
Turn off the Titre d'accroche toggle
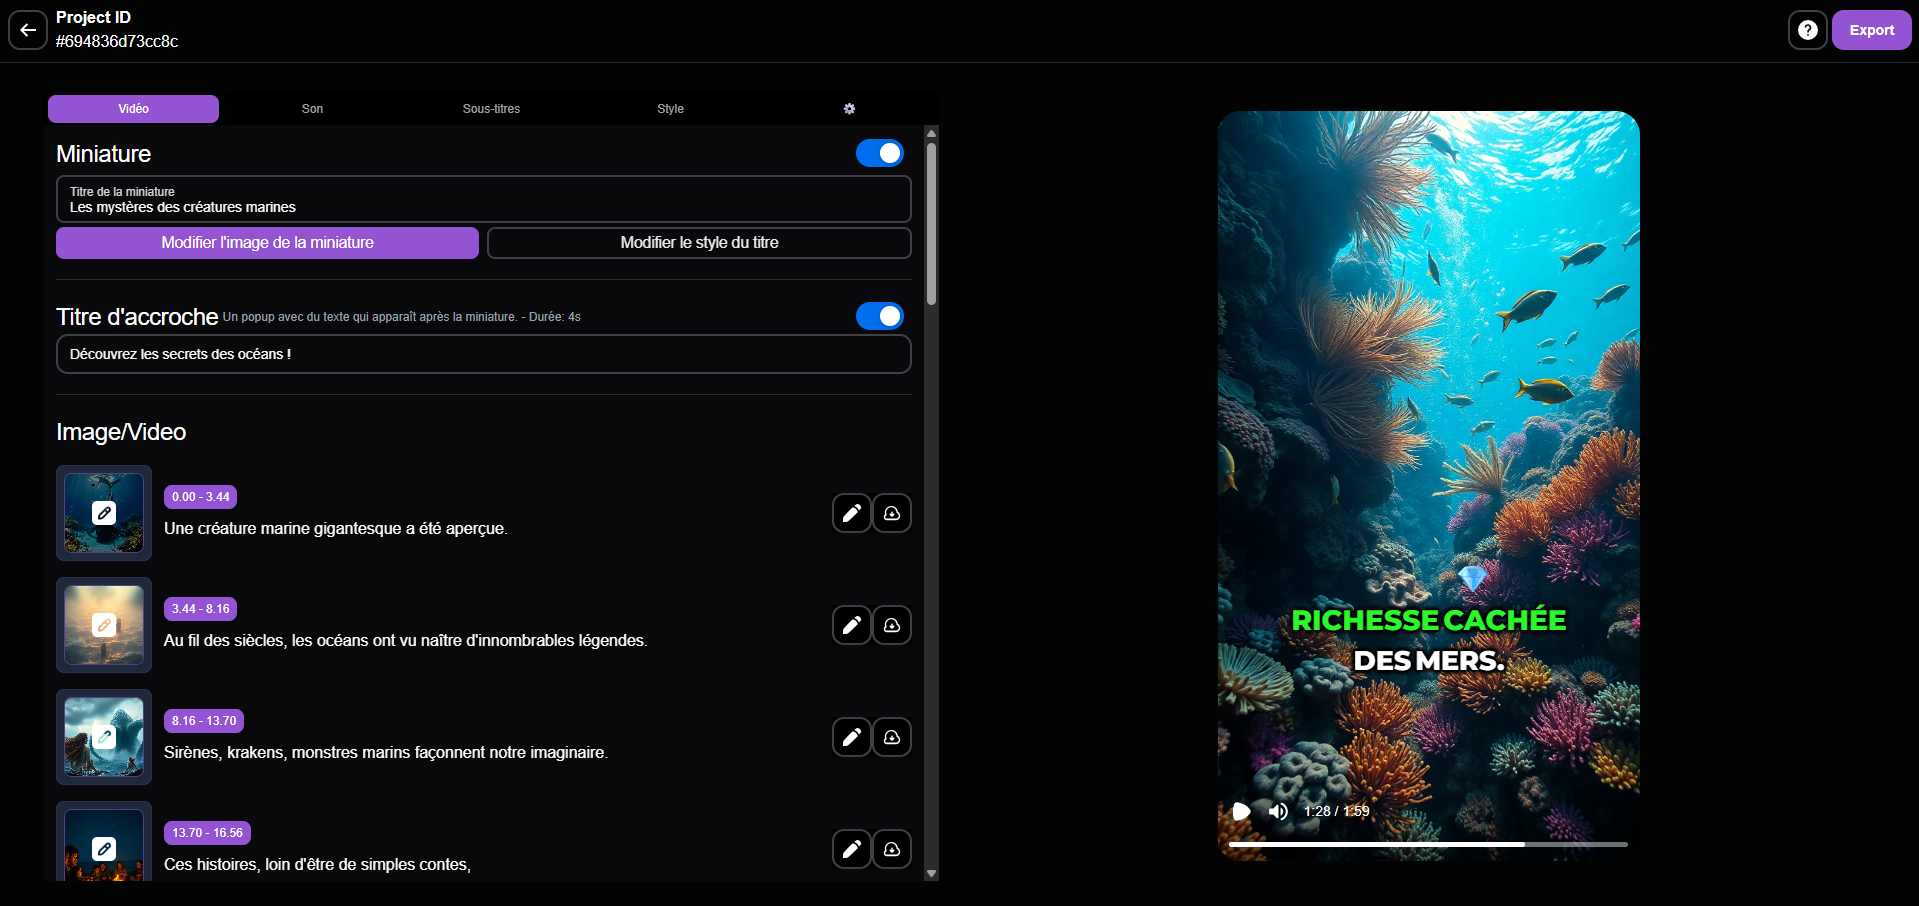[879, 316]
